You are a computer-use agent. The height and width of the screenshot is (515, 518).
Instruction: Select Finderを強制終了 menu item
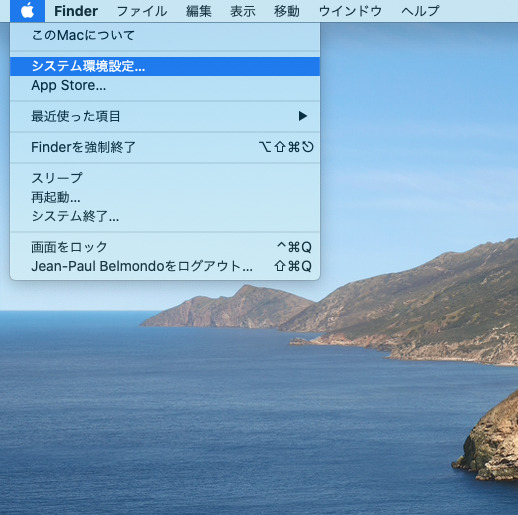tap(165, 147)
